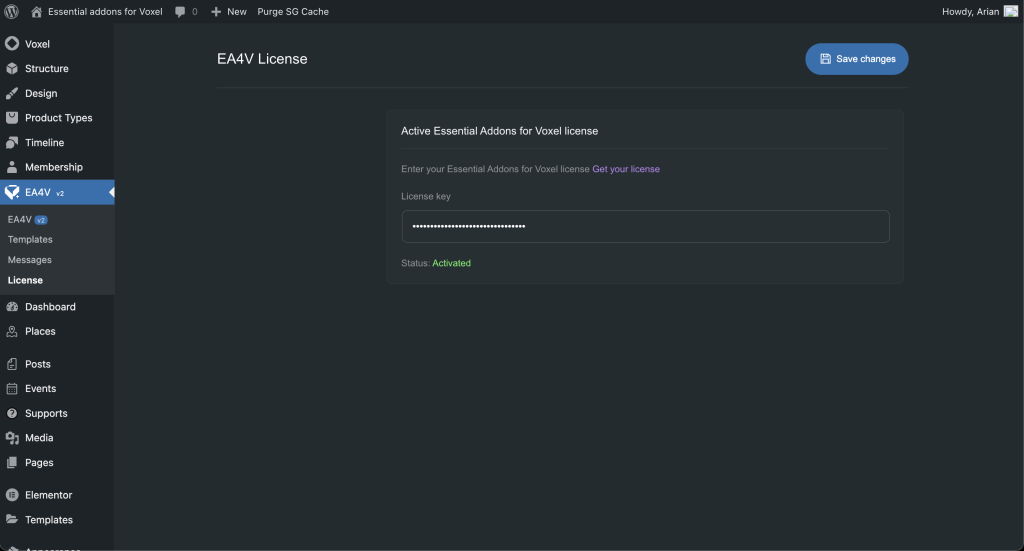
Task: Click the WordPress logo icon
Action: click(11, 11)
